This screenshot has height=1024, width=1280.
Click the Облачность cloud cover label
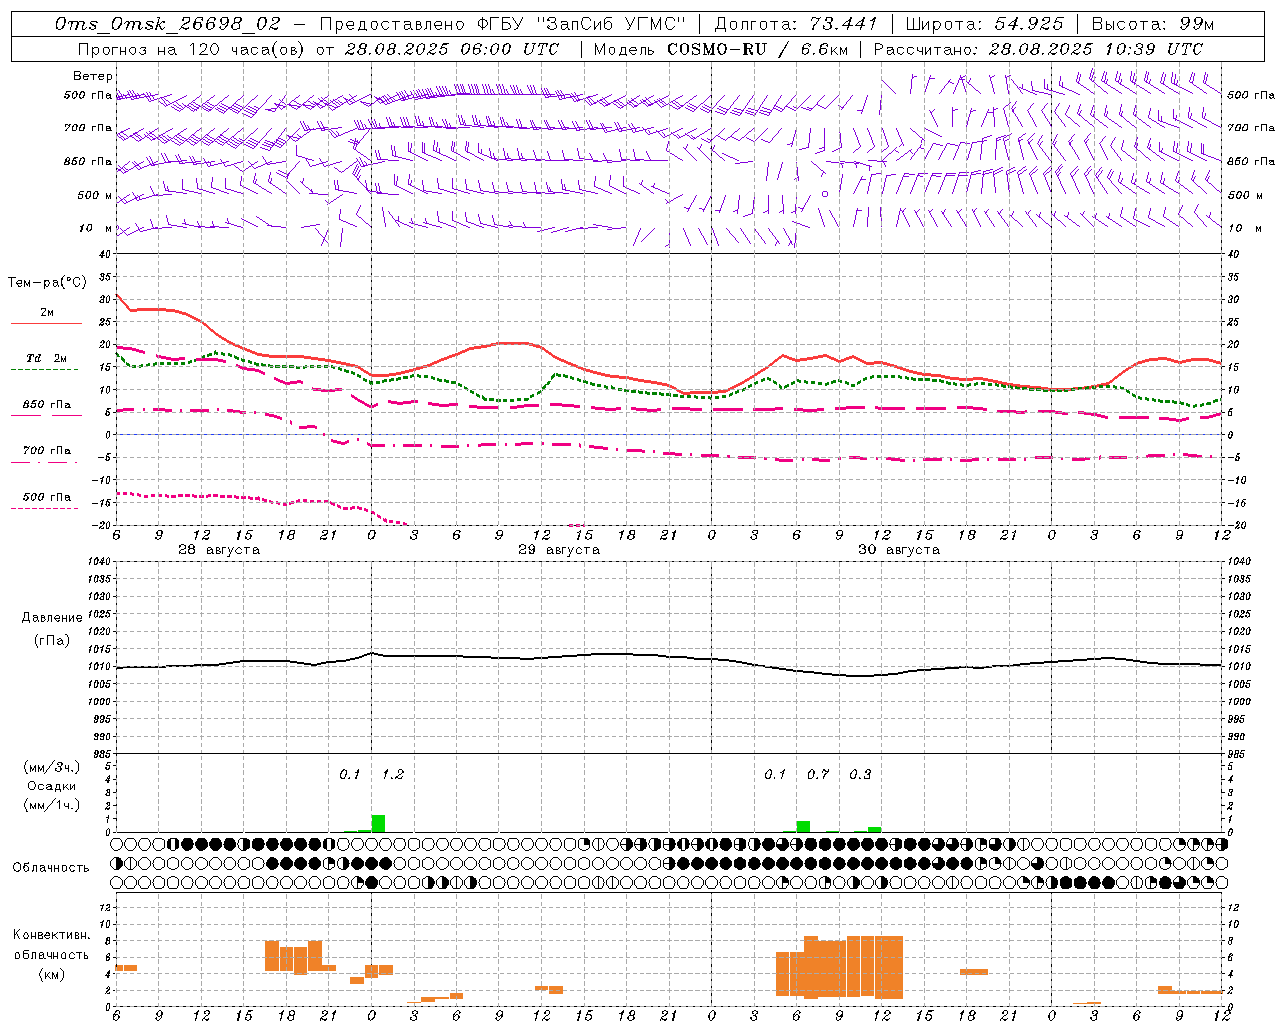[x=51, y=867]
